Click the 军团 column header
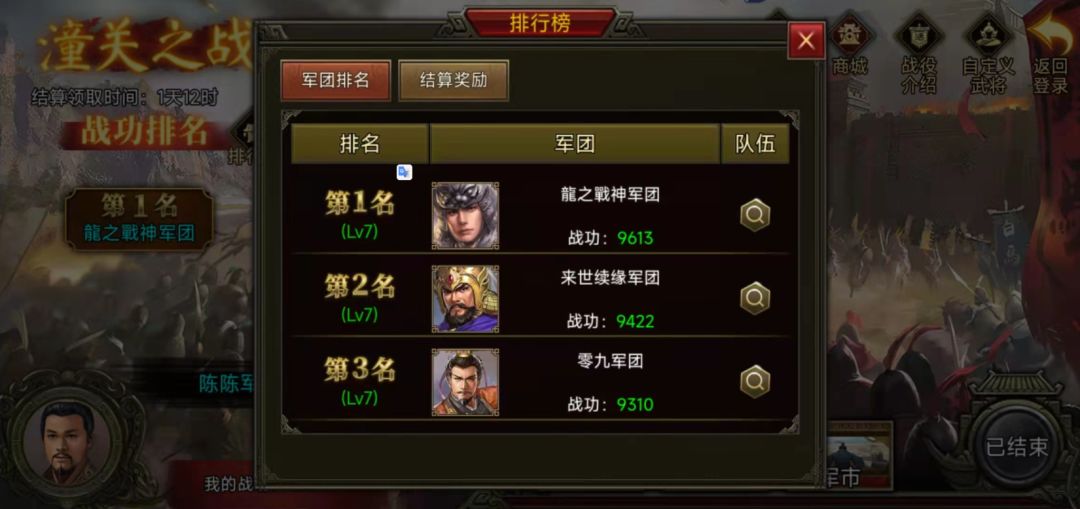Screen dimensions: 1080x509 (x=574, y=143)
